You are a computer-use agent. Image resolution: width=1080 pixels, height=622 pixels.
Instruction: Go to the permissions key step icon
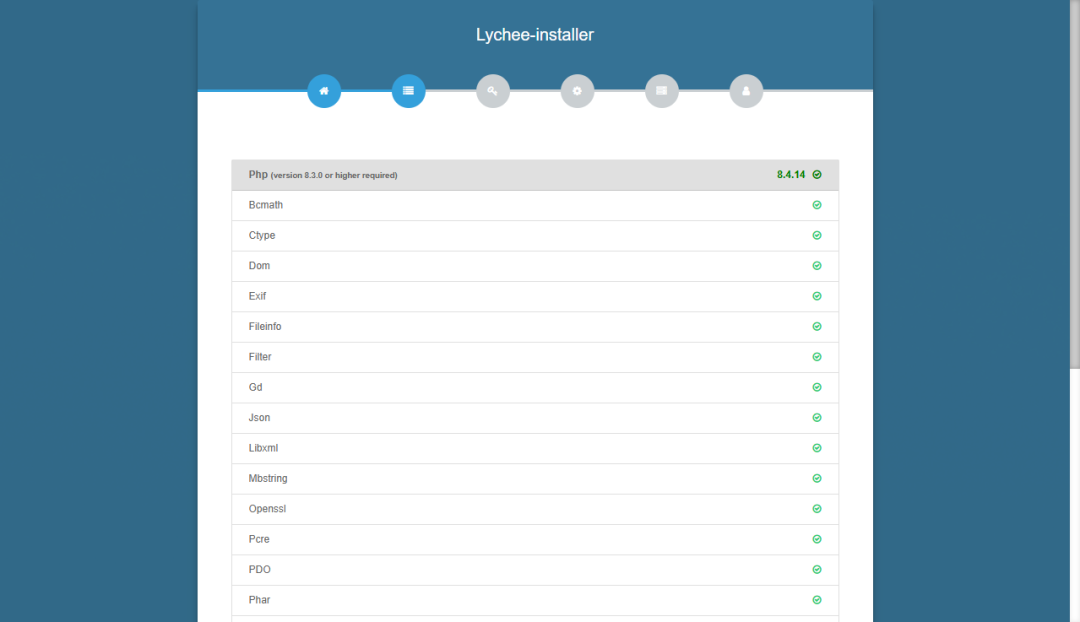pyautogui.click(x=493, y=91)
